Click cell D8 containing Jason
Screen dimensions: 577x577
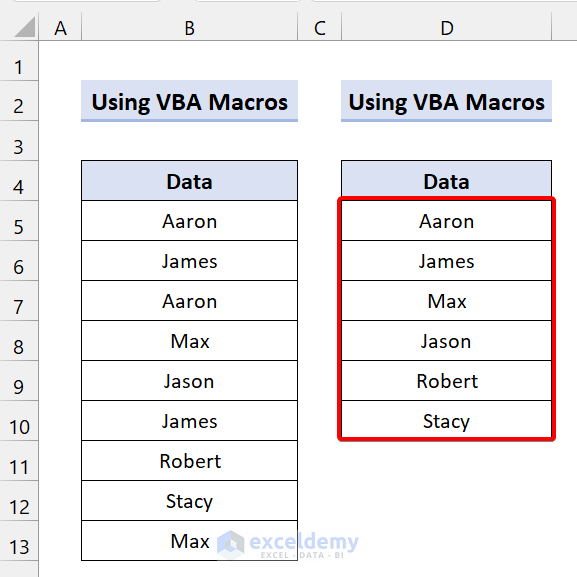[x=446, y=341]
